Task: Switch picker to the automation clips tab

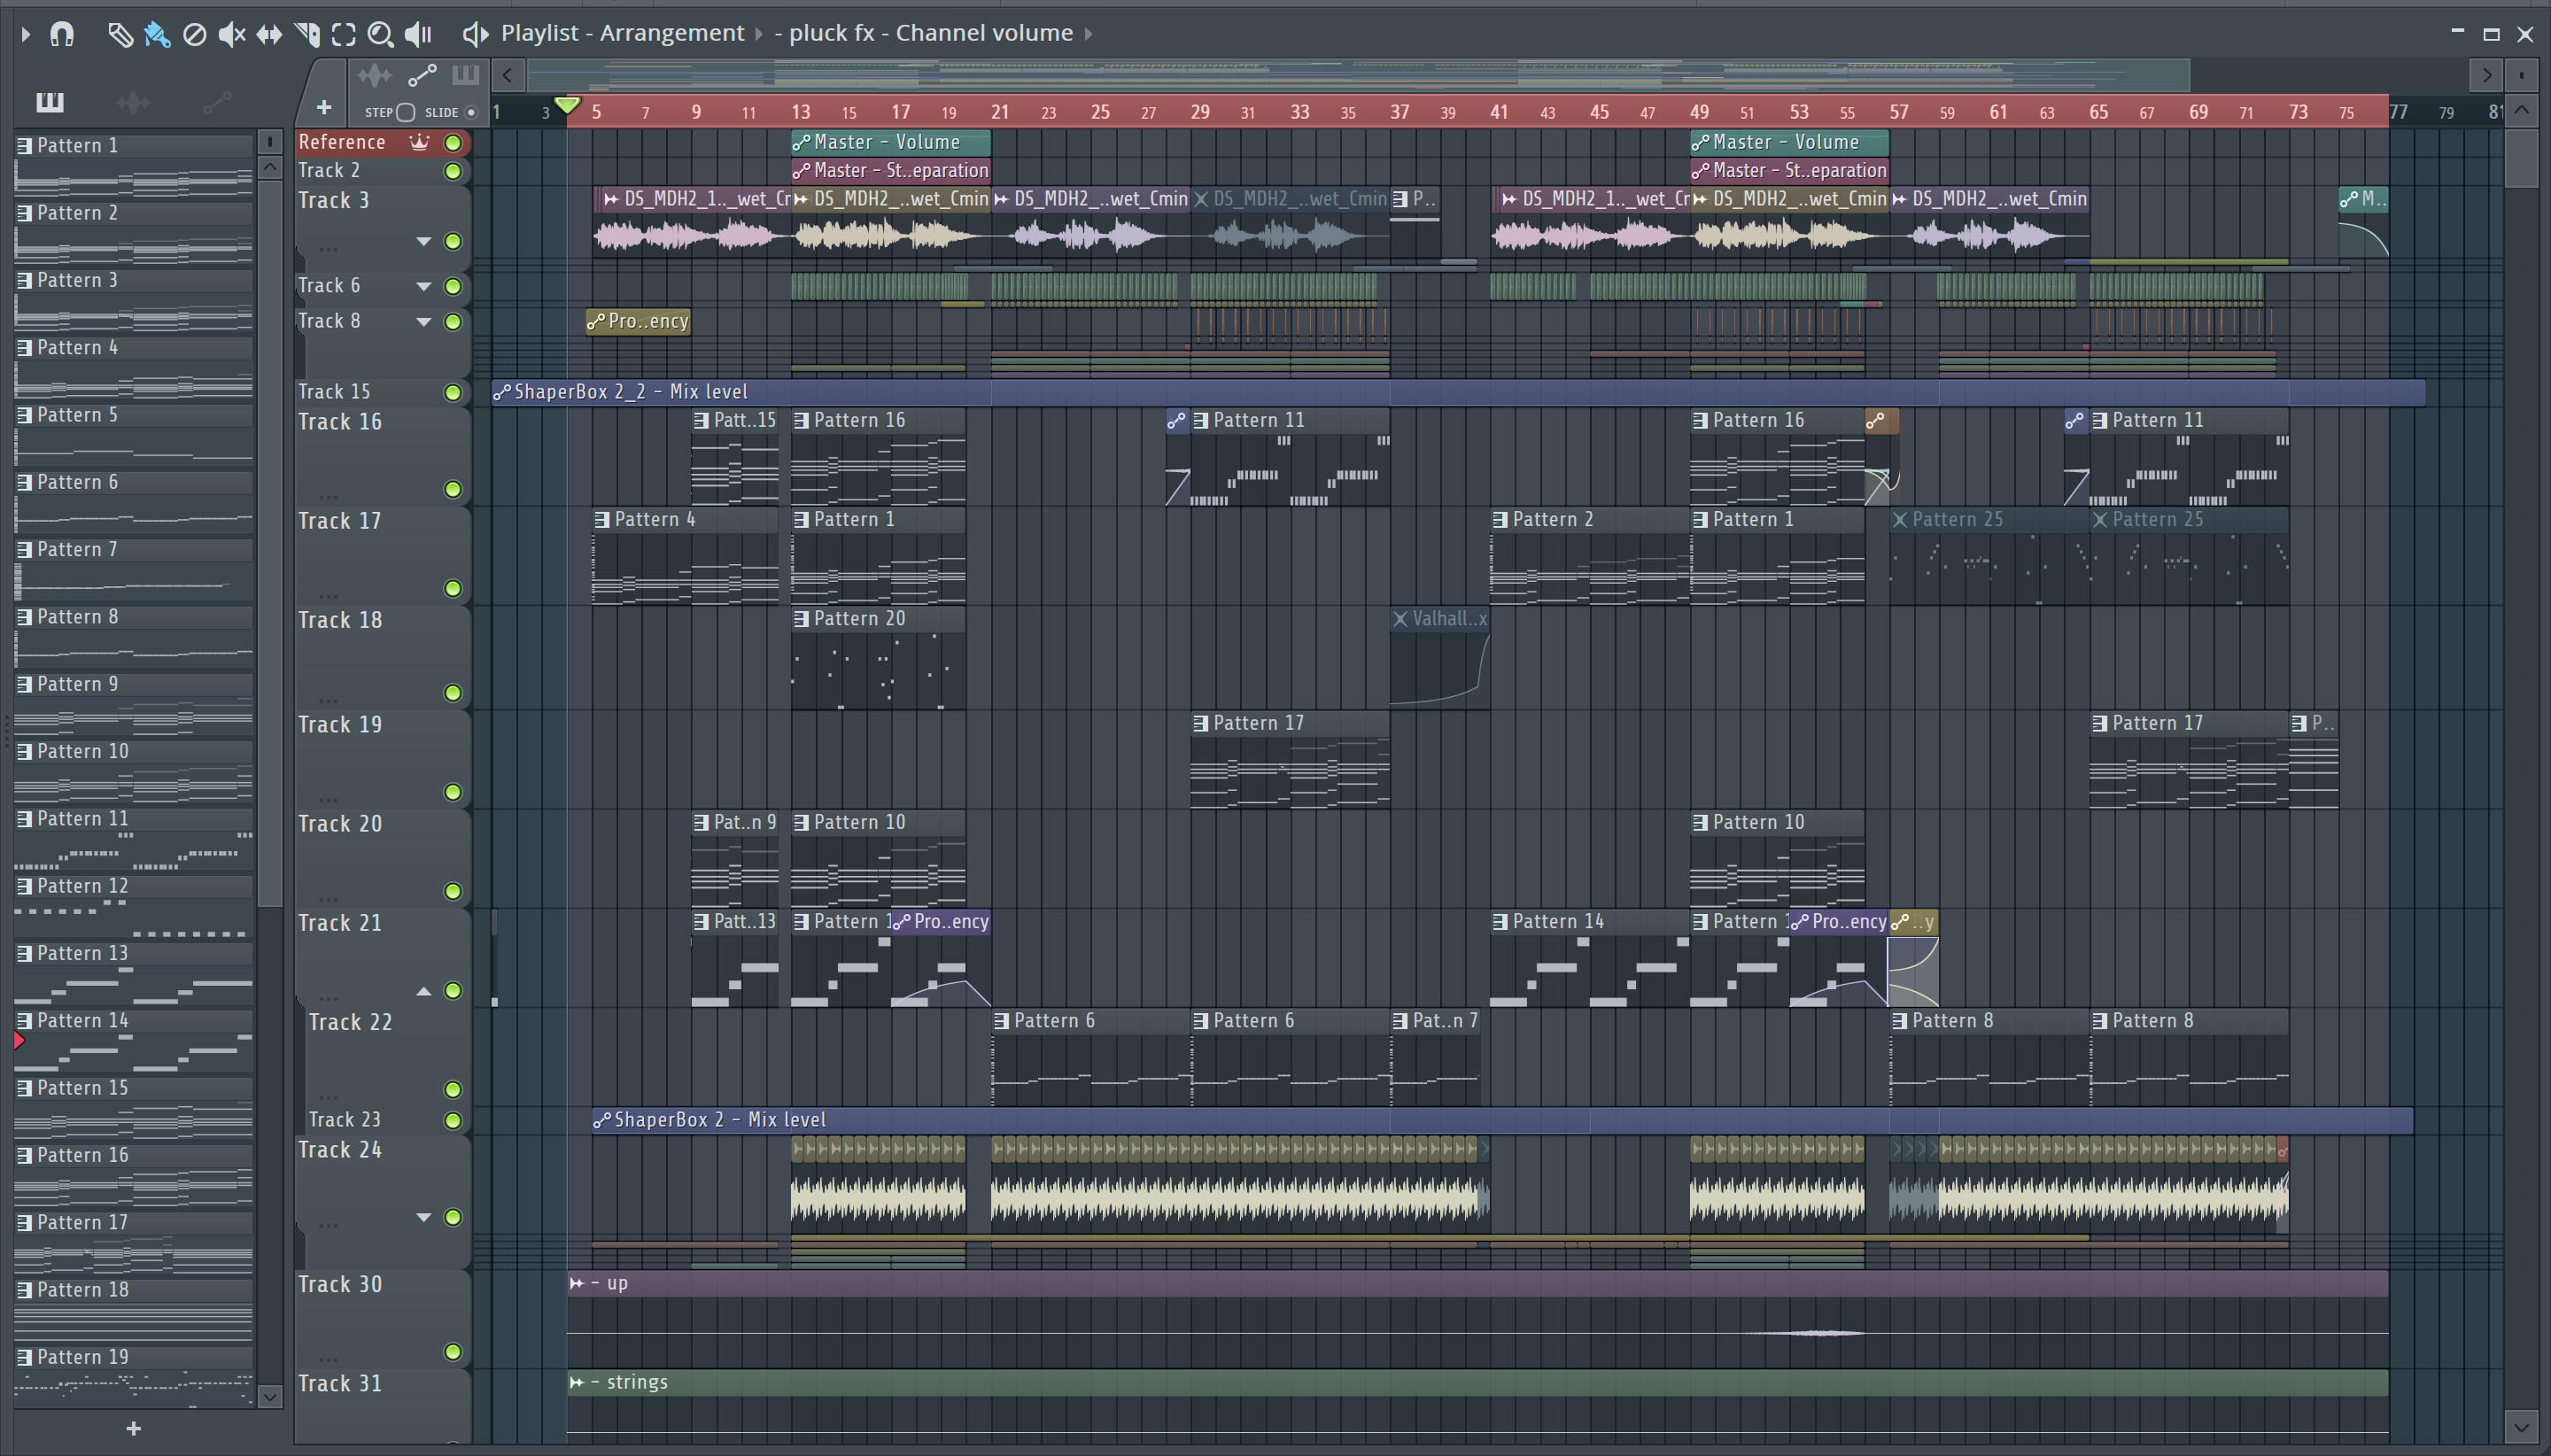Action: (x=217, y=101)
